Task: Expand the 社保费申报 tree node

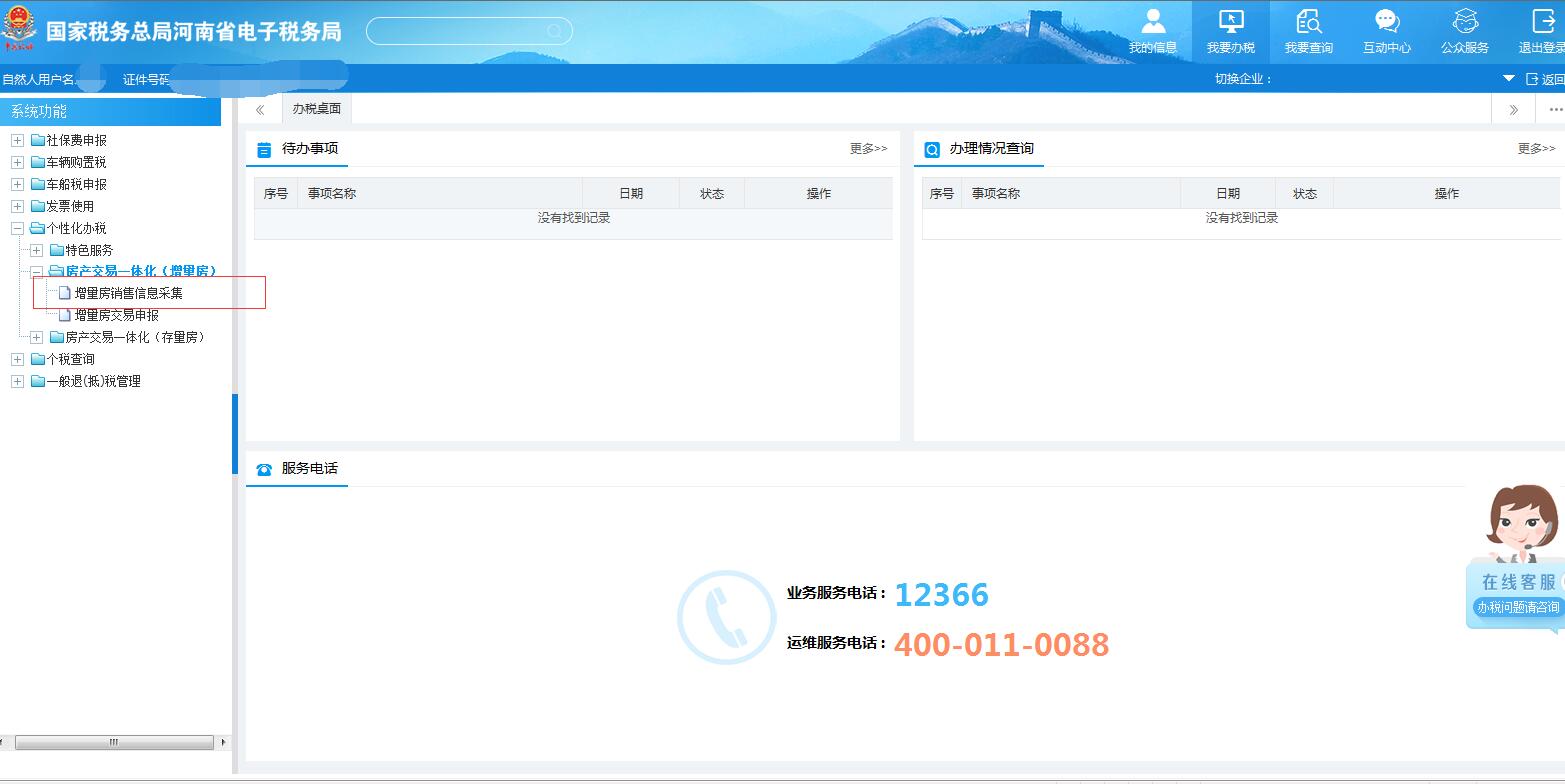Action: click(16, 139)
